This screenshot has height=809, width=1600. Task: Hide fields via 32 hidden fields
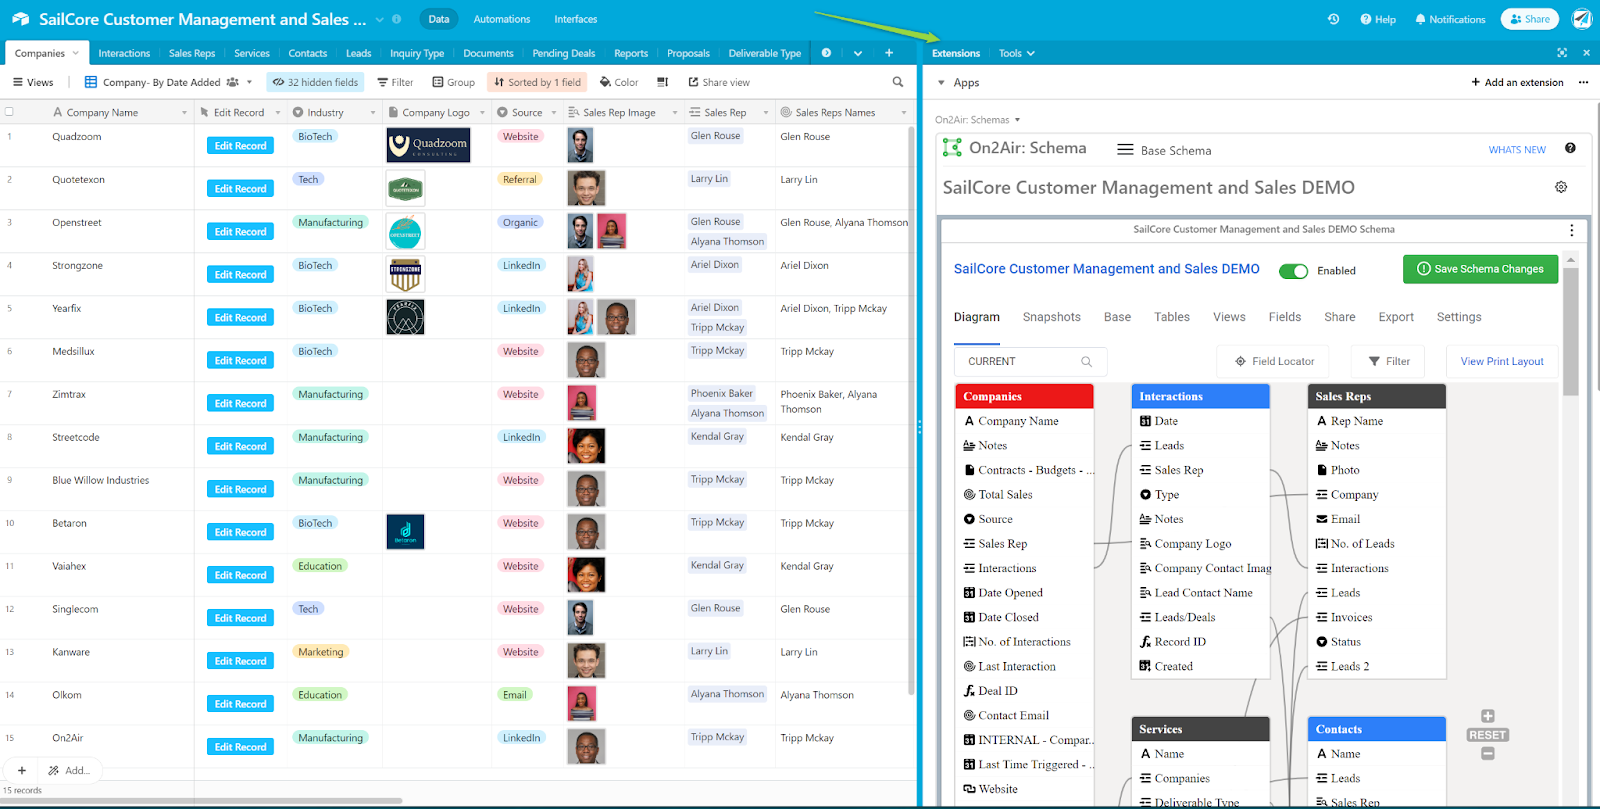(x=315, y=82)
